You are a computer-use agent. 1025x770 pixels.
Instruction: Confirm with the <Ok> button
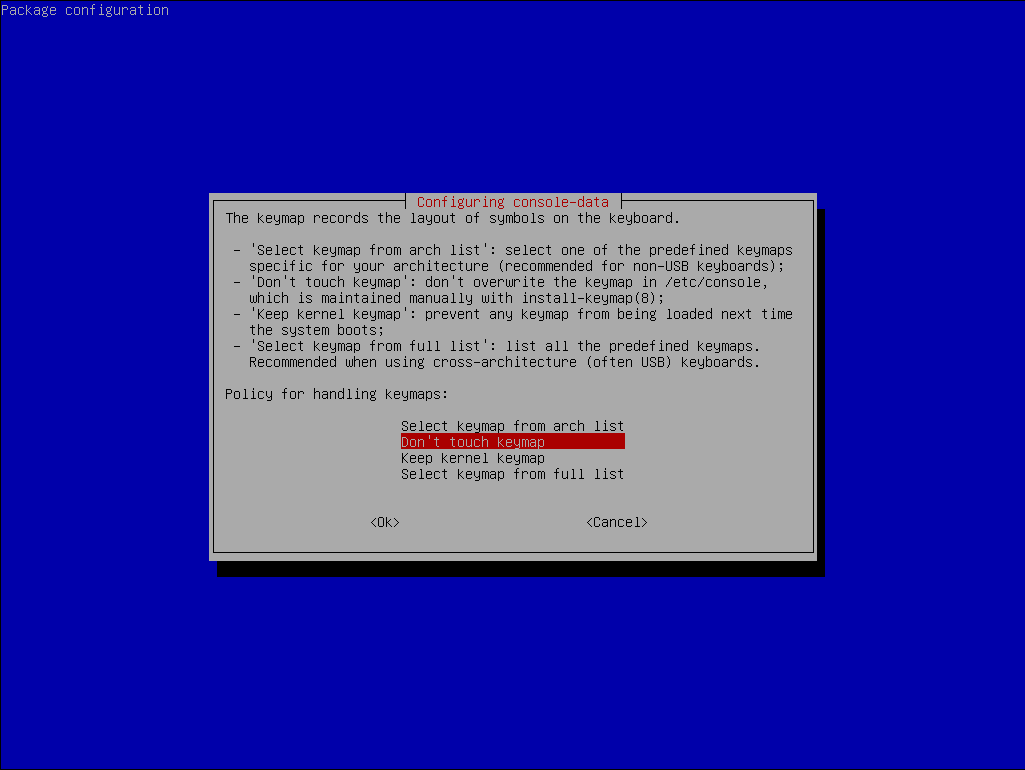click(x=385, y=522)
